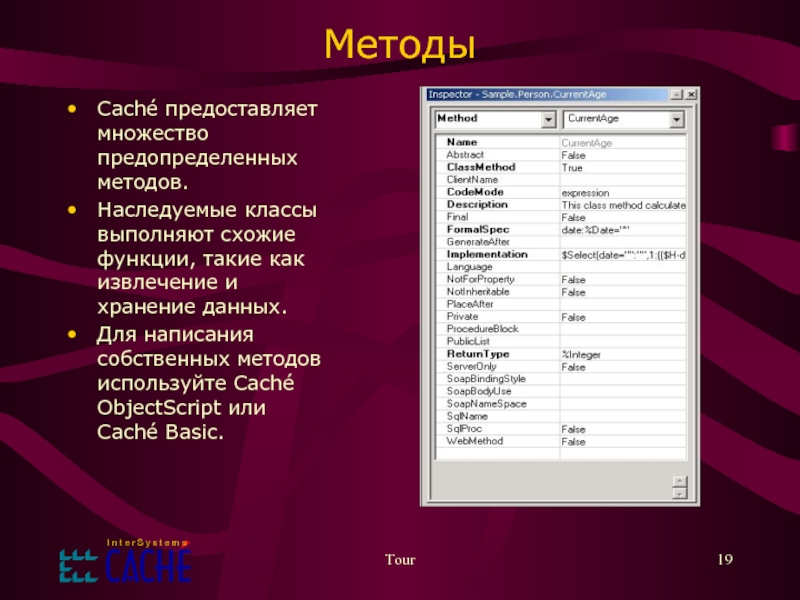Select the ServerOnly property label
Image resolution: width=800 pixels, height=600 pixels.
pos(471,366)
